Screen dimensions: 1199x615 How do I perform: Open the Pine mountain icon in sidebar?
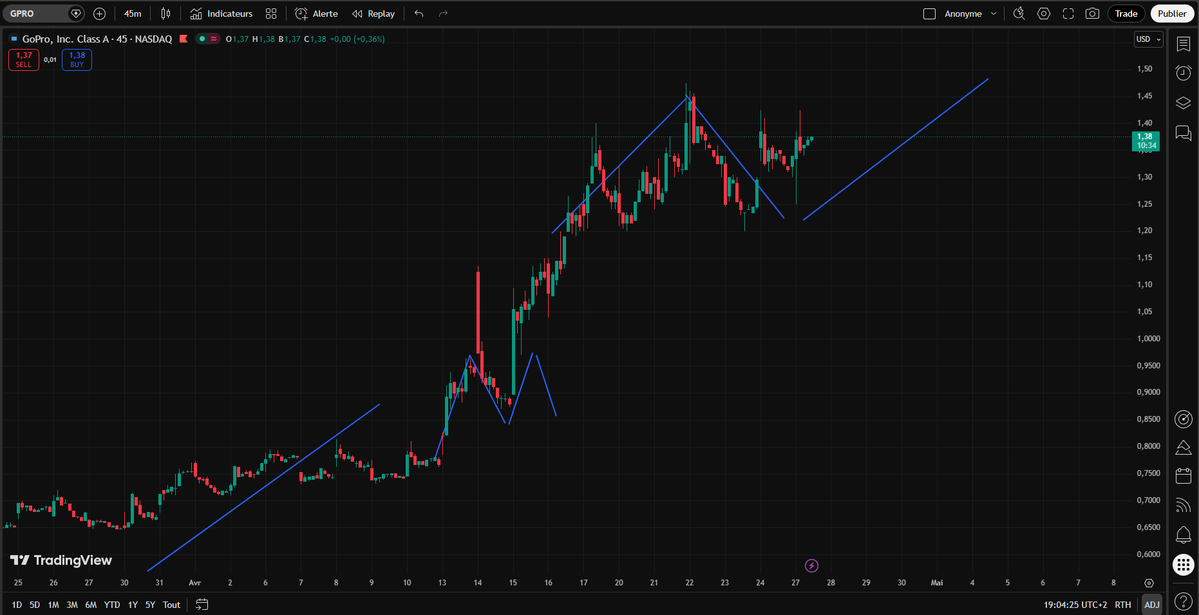[1183, 447]
